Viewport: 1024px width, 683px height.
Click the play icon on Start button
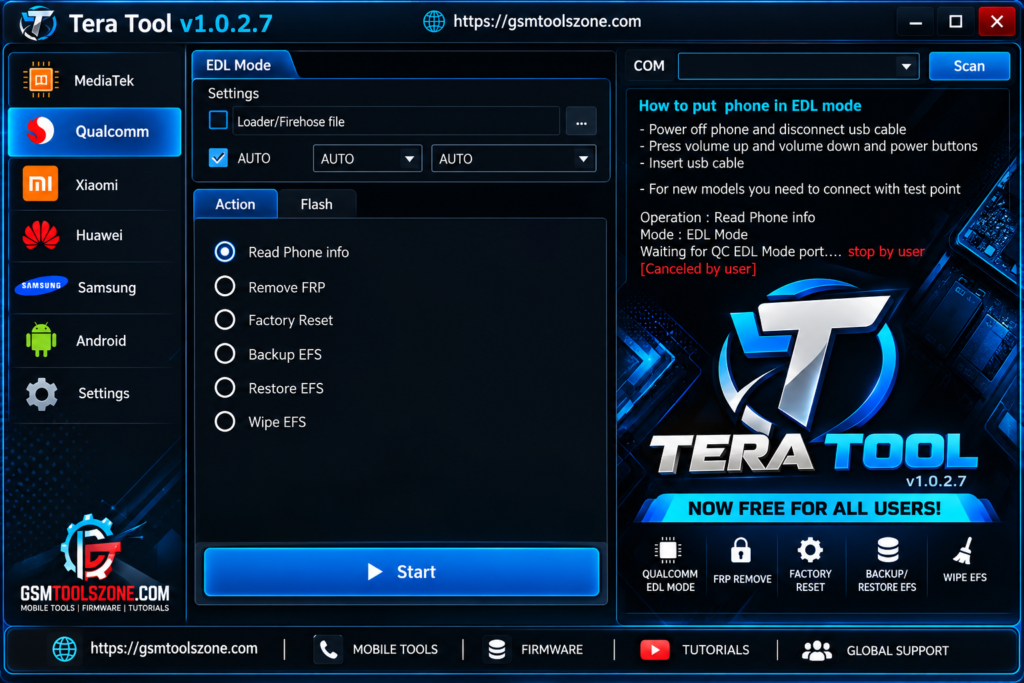[x=374, y=572]
